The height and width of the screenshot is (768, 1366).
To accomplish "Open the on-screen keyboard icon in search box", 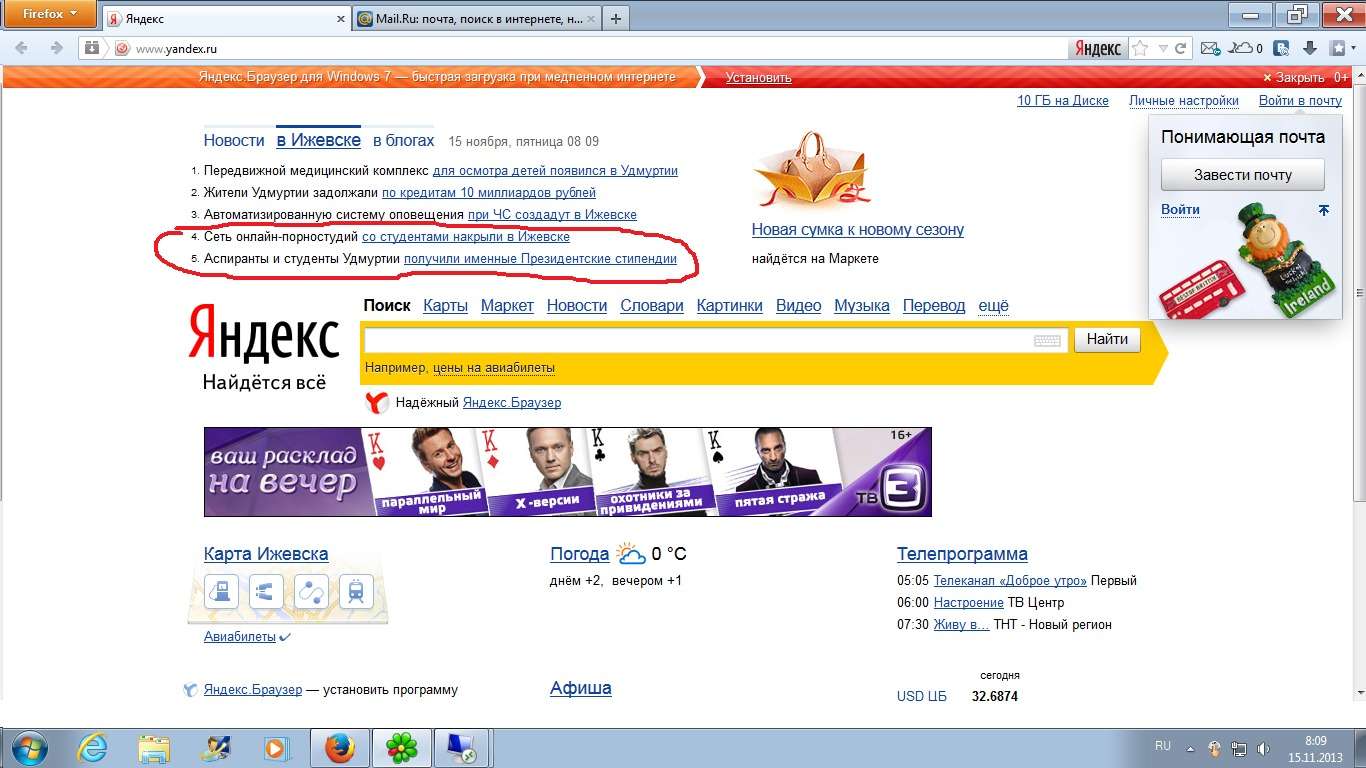I will point(1047,341).
